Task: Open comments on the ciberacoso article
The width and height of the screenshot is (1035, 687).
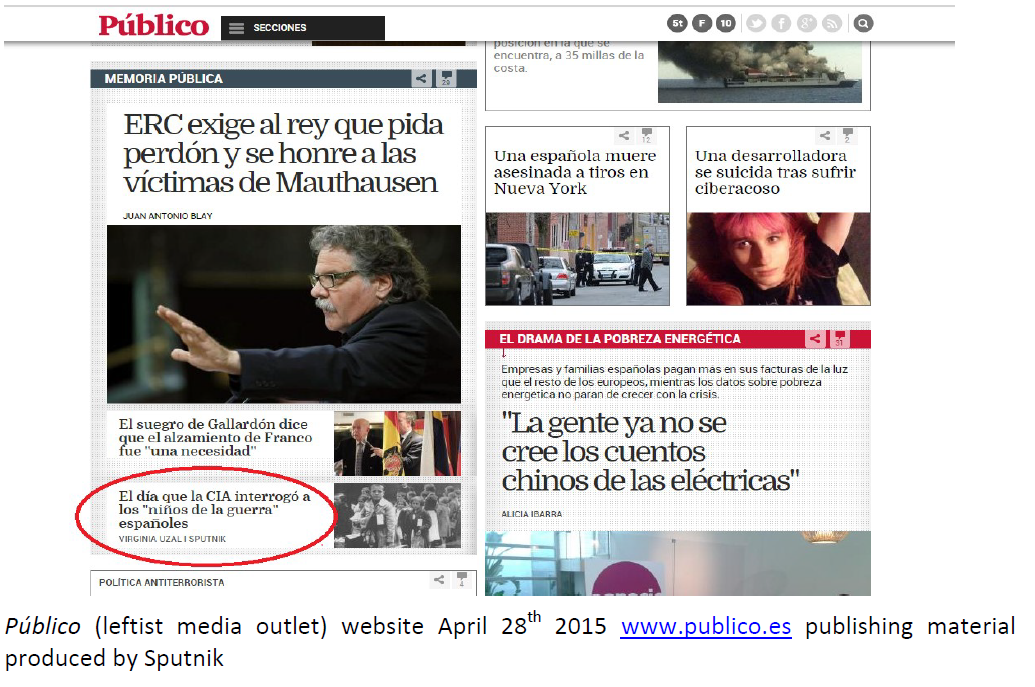Action: coord(848,136)
